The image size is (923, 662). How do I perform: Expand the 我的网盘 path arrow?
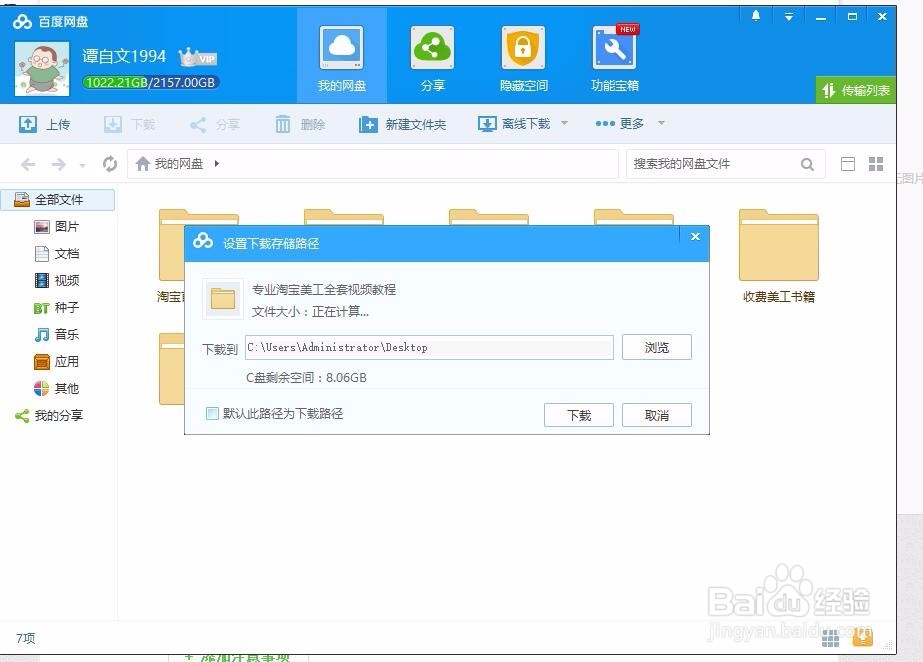click(217, 164)
